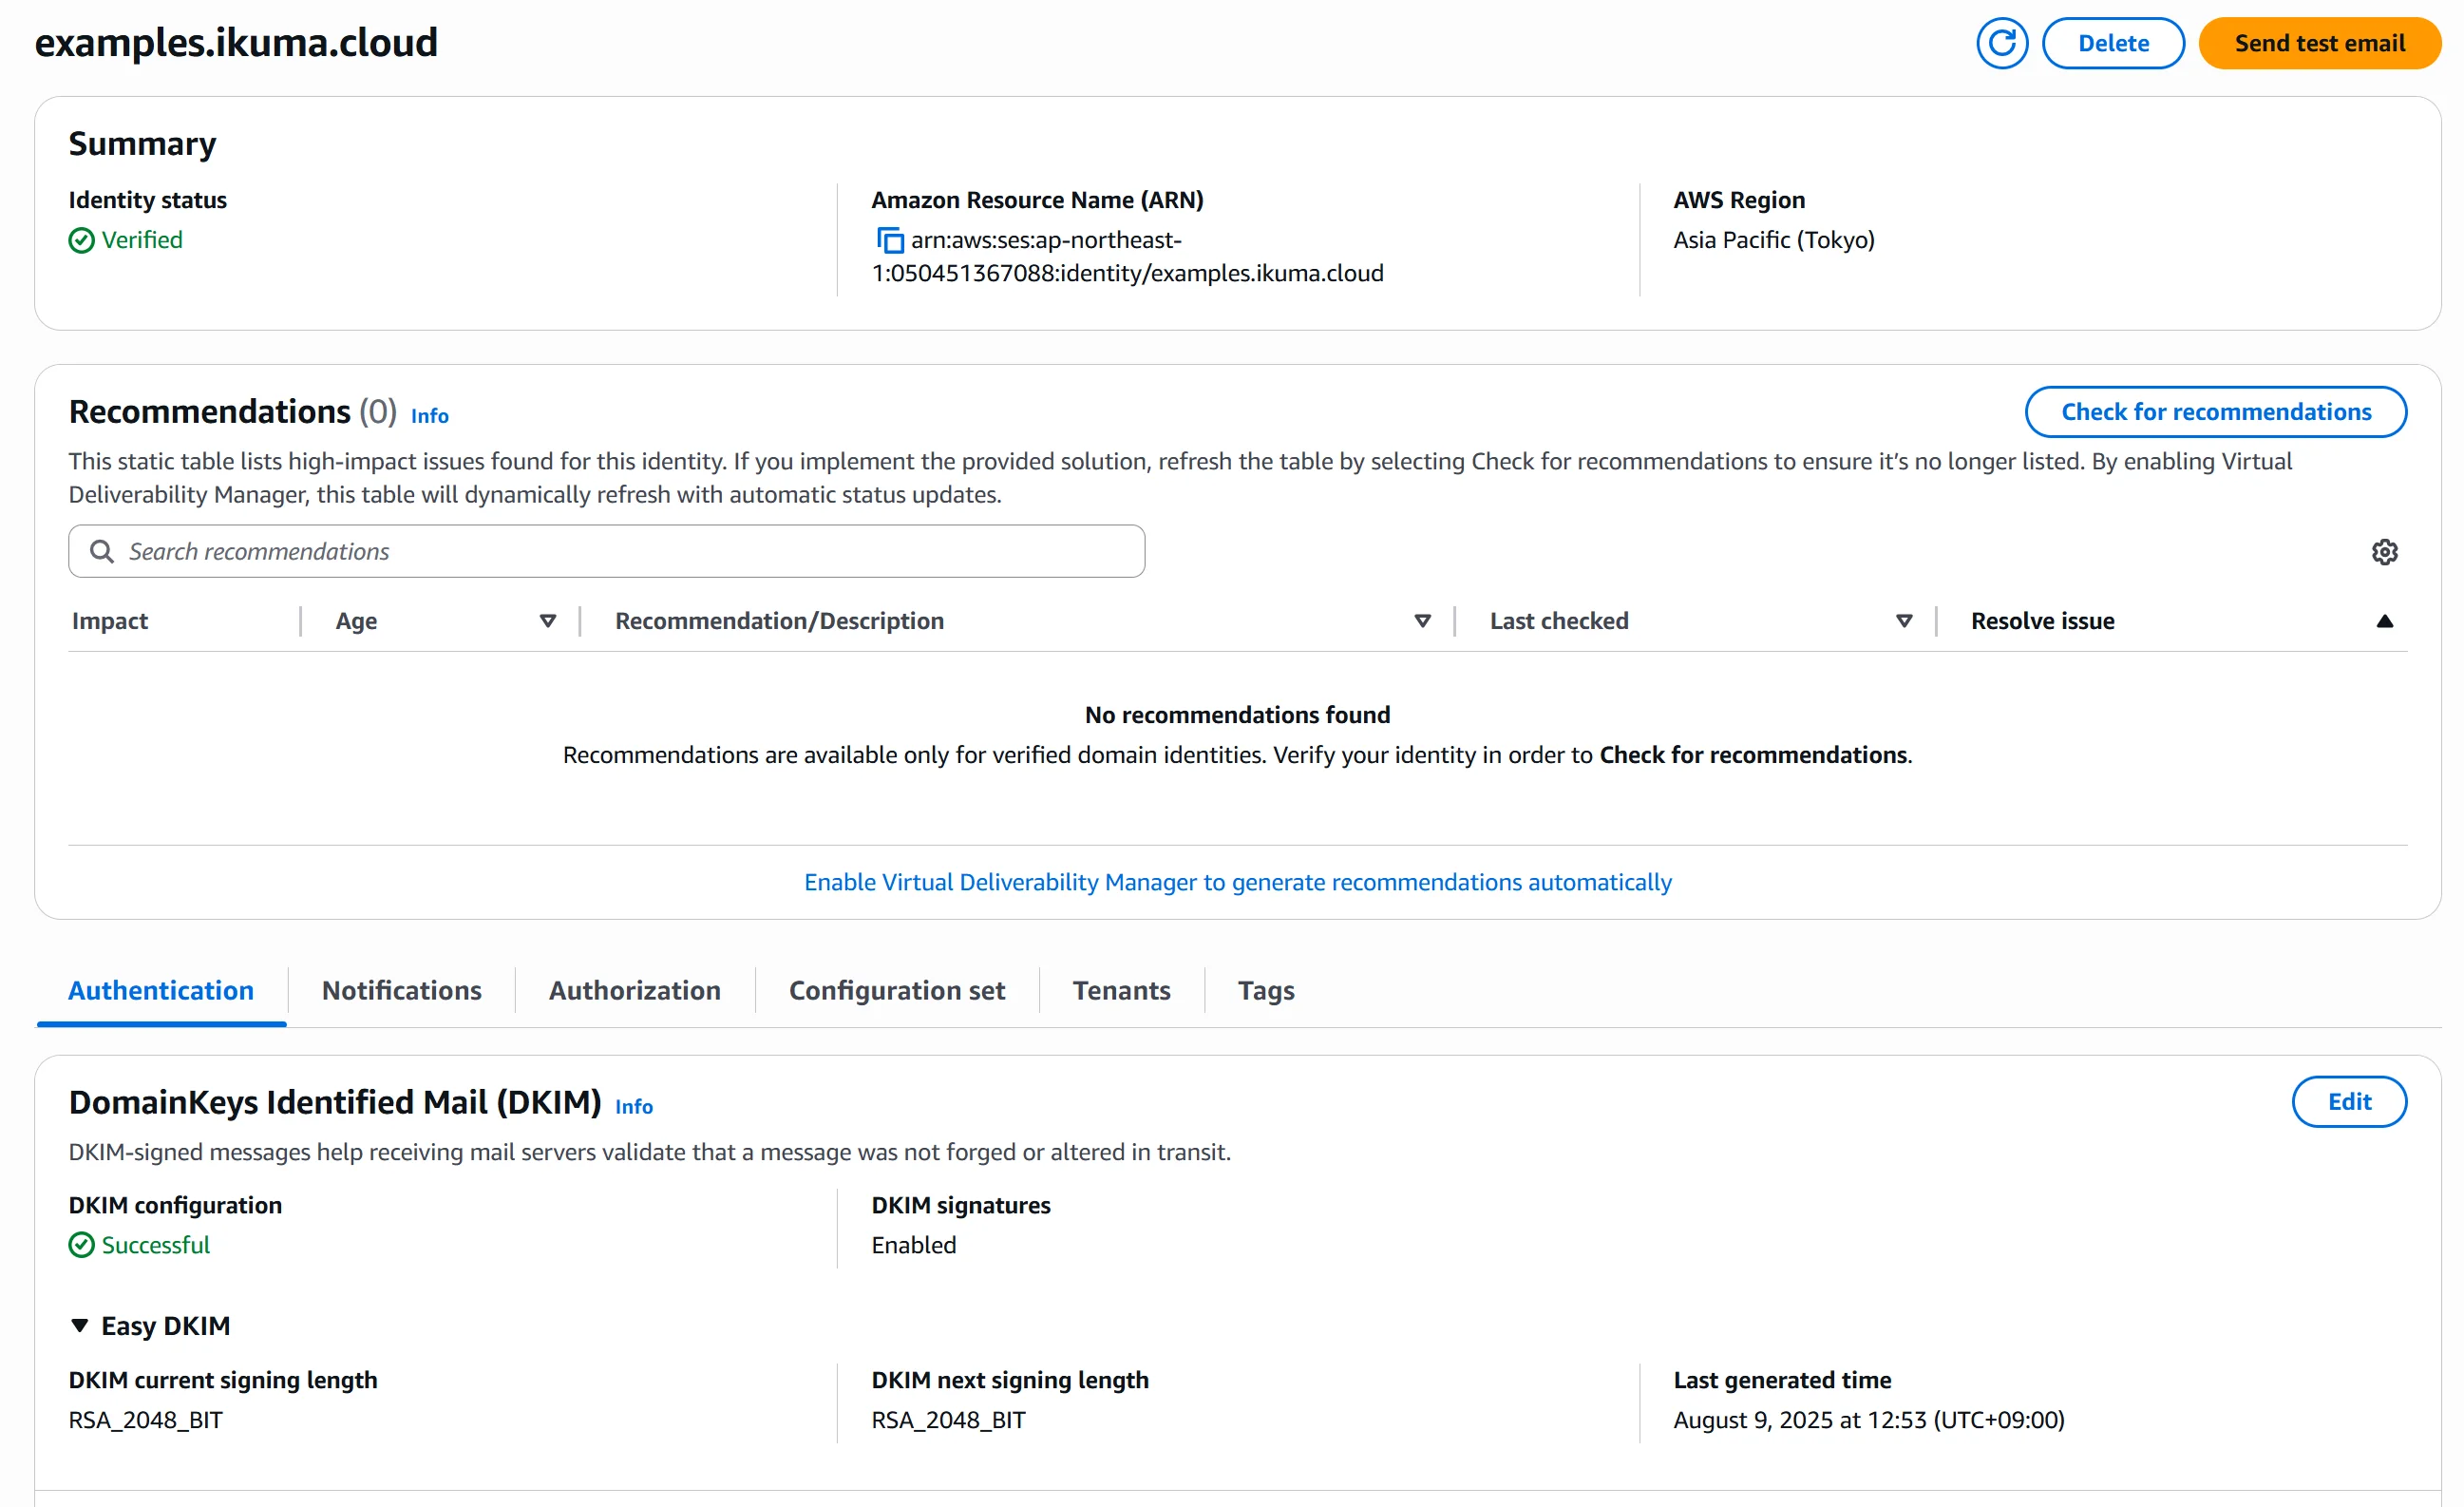Screen dimensions: 2464x1507
Task: Open the Authorization tab
Action: [x=635, y=990]
